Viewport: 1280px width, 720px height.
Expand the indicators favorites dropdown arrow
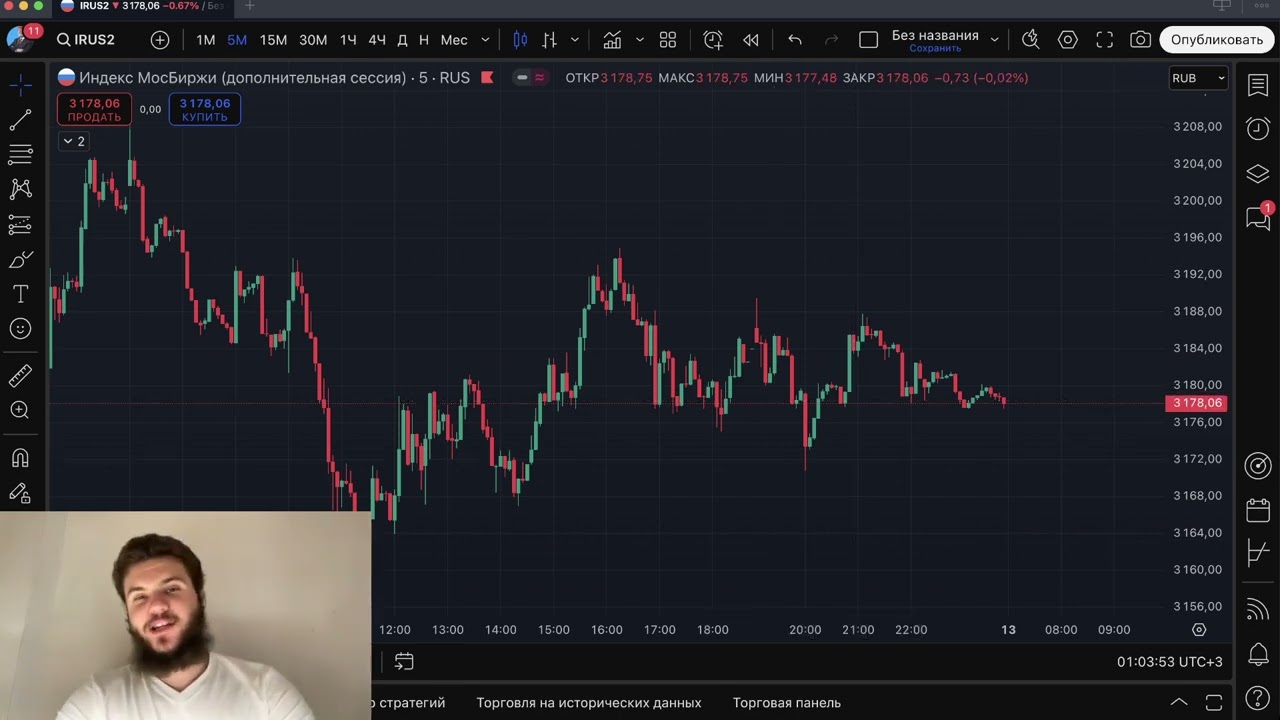click(640, 40)
